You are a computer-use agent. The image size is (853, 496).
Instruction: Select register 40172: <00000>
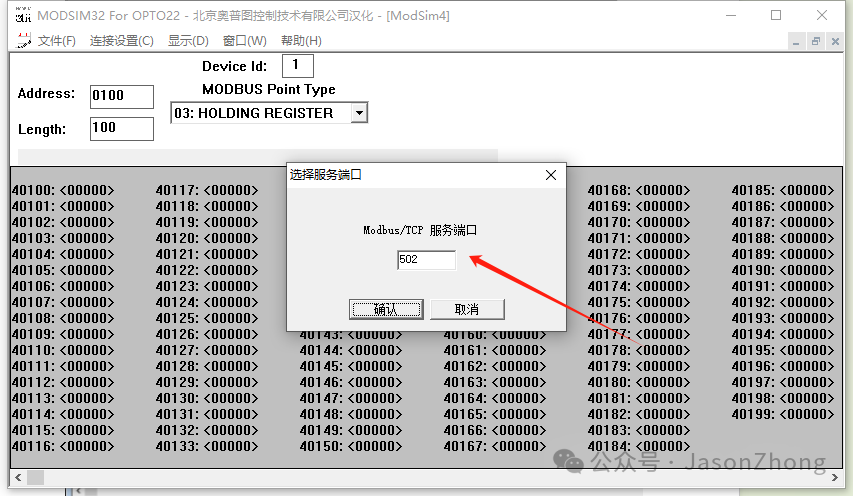[x=639, y=255]
